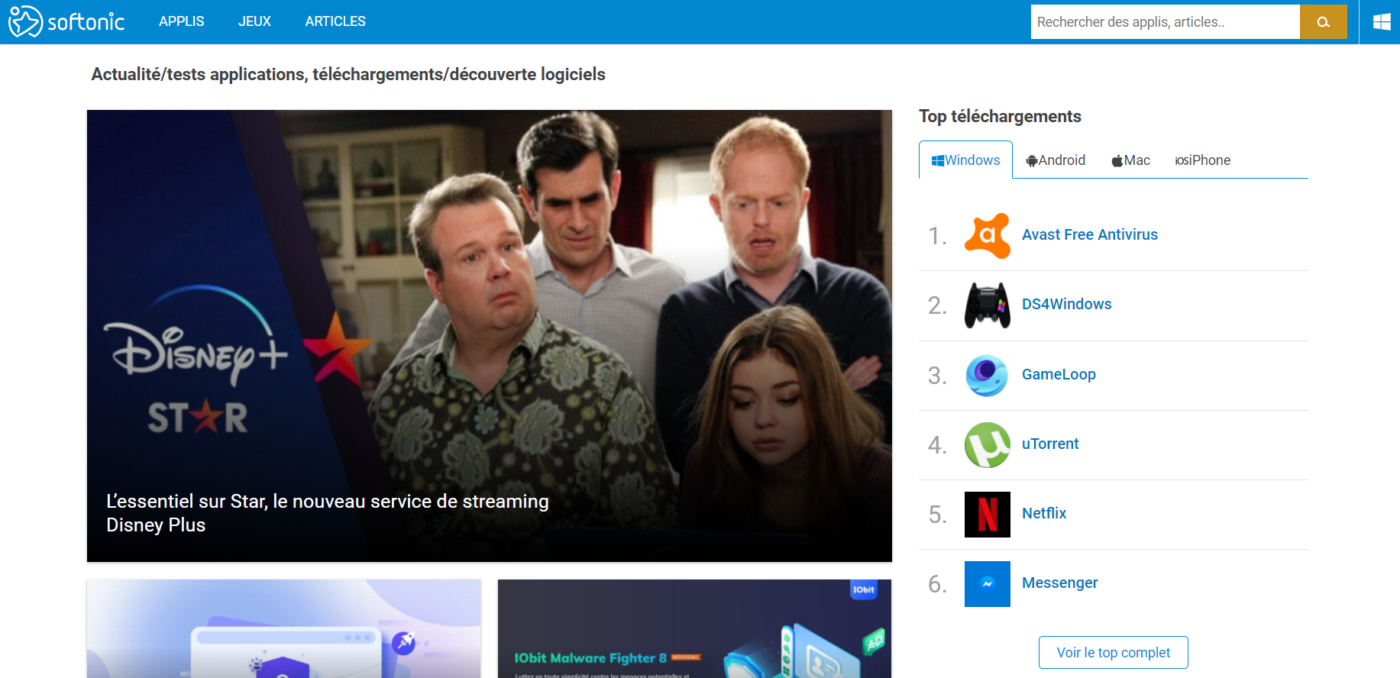Image resolution: width=1400 pixels, height=678 pixels.
Task: Open the Netflix link
Action: [x=1044, y=513]
